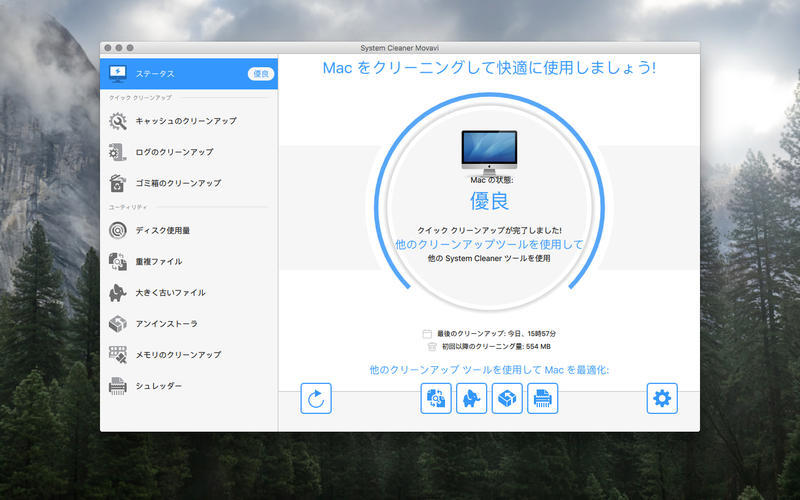The width and height of the screenshot is (800, 500).
Task: Click the shredder icon in sidebar
Action: (x=118, y=386)
